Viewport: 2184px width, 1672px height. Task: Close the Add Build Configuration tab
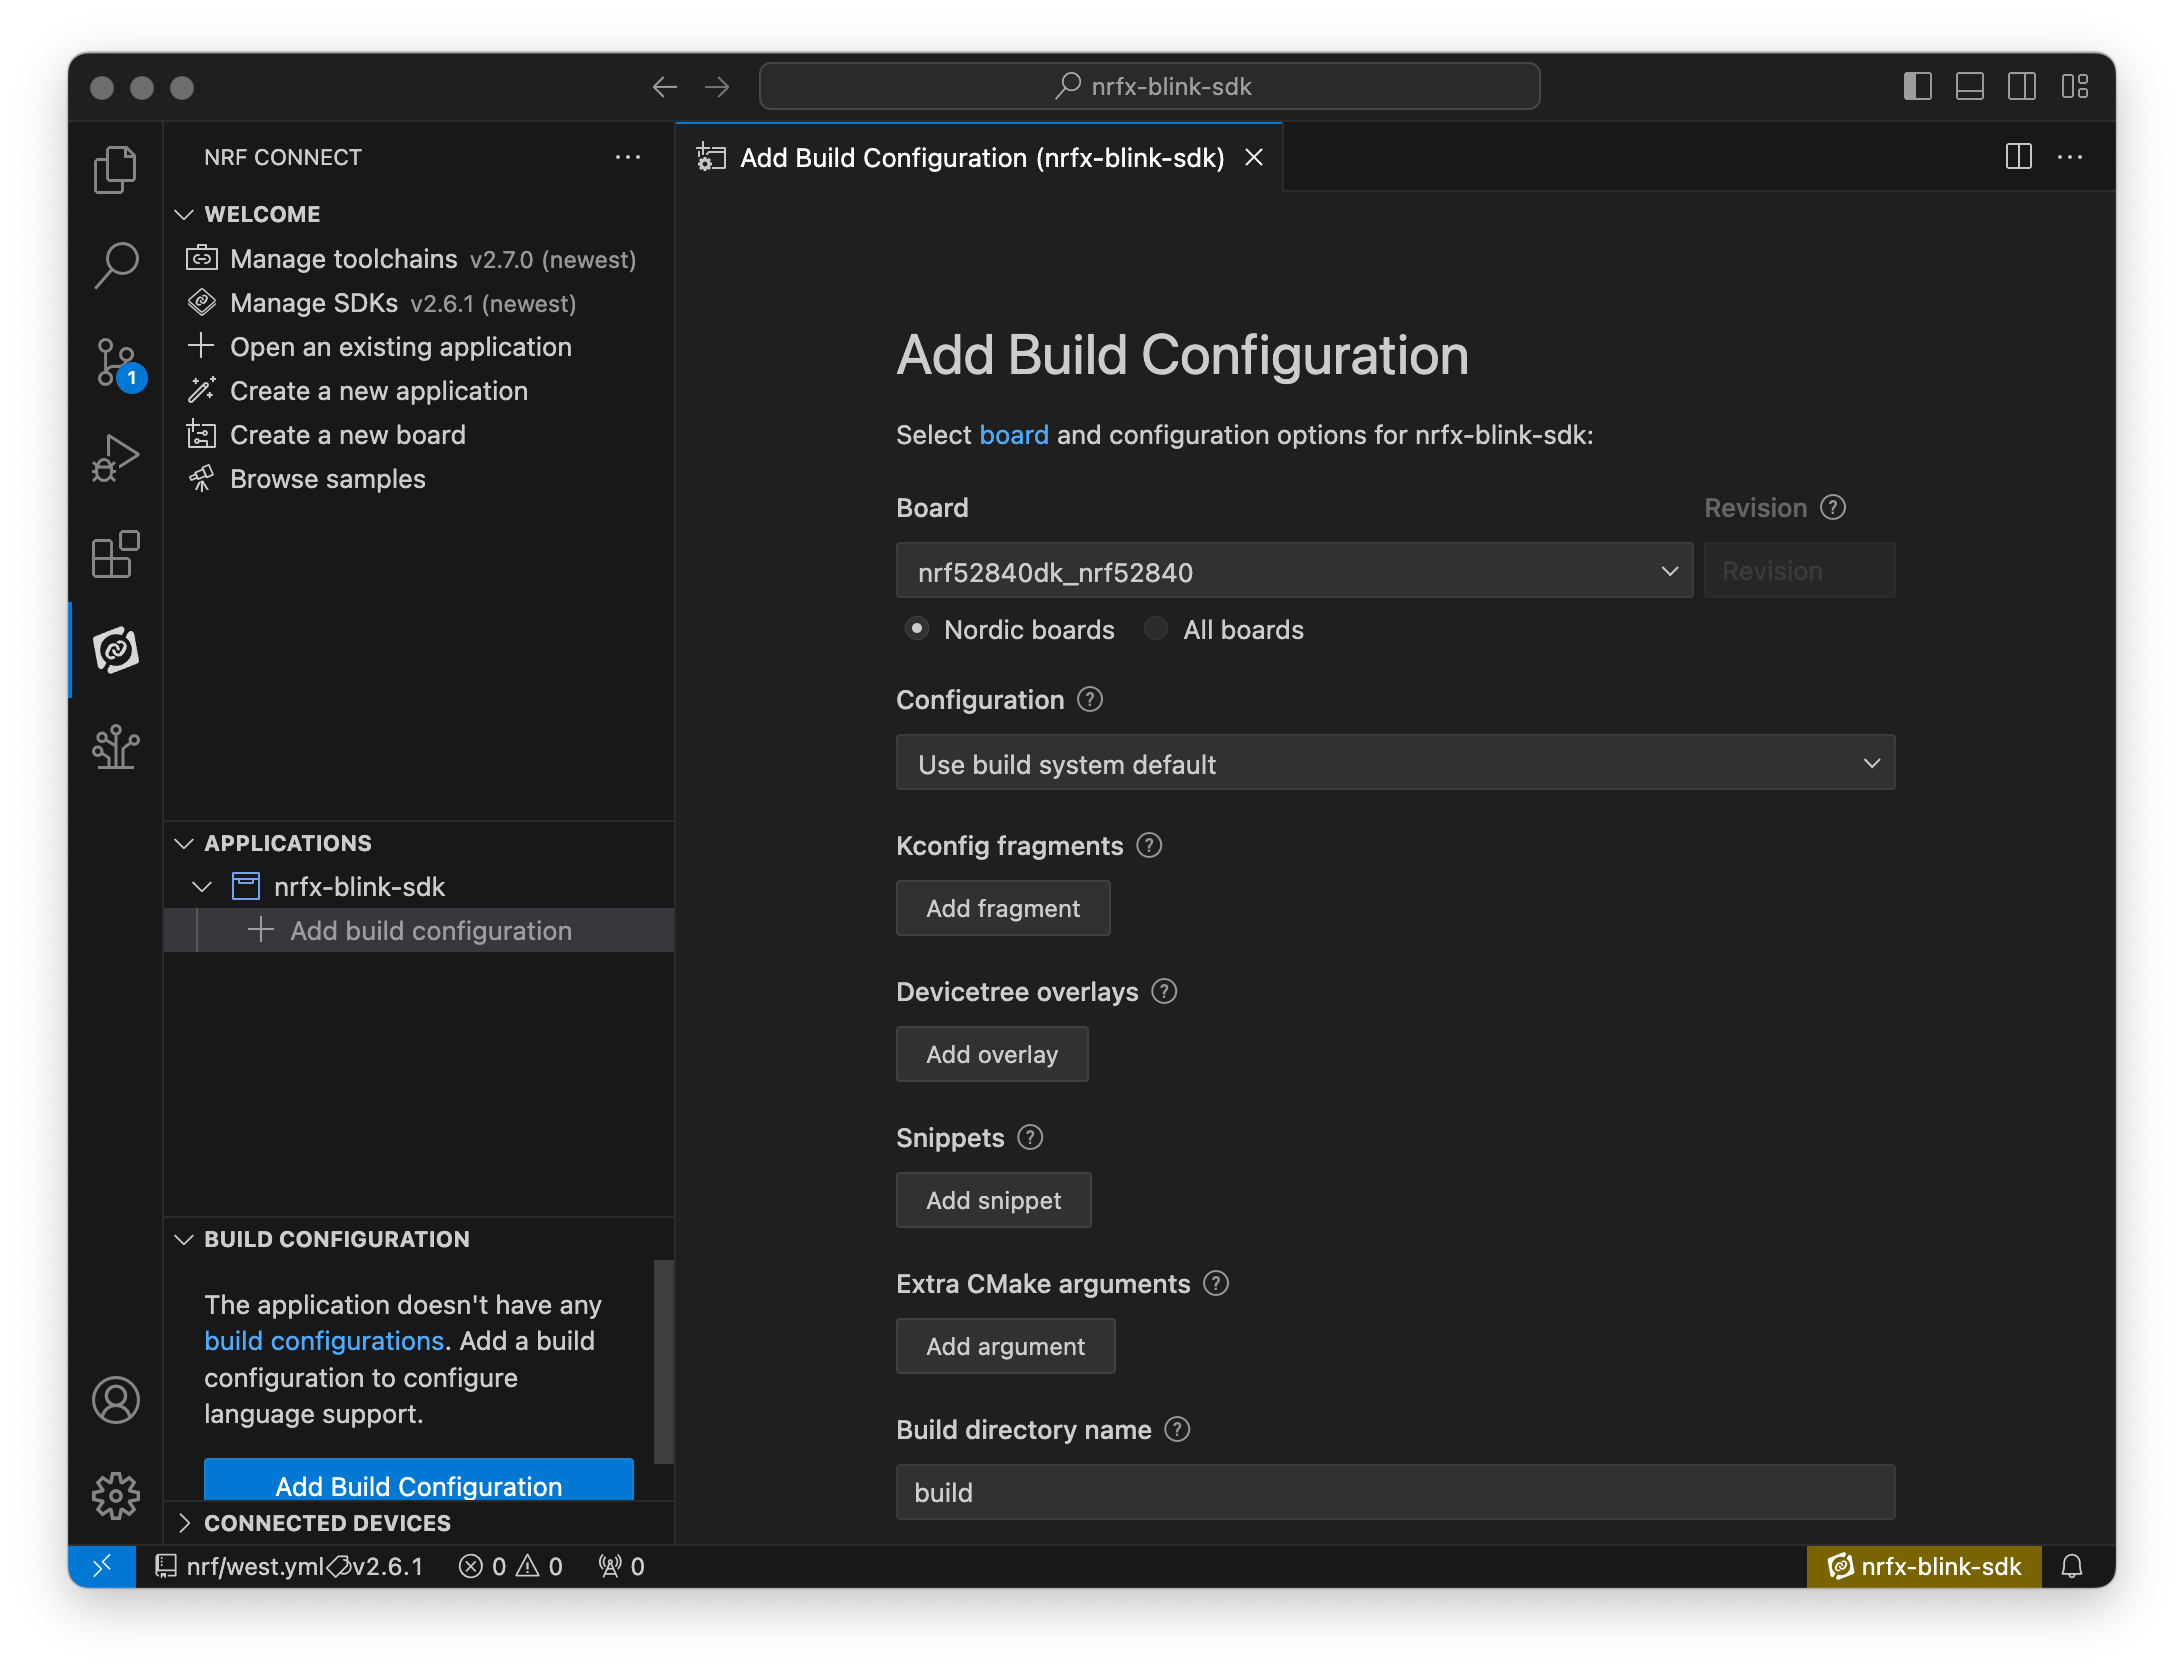(x=1254, y=158)
